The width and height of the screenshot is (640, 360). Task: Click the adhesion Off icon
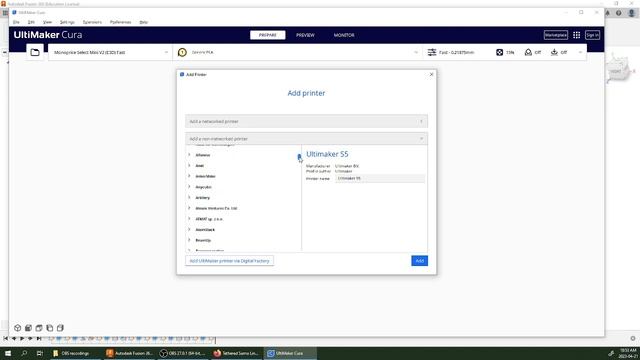coord(554,52)
